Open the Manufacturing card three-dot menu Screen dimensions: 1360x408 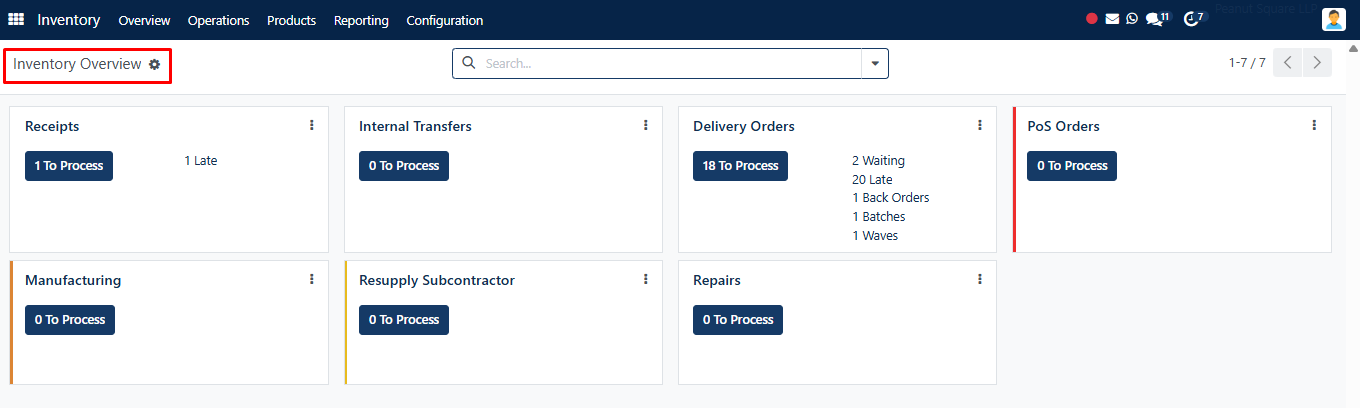(x=312, y=279)
